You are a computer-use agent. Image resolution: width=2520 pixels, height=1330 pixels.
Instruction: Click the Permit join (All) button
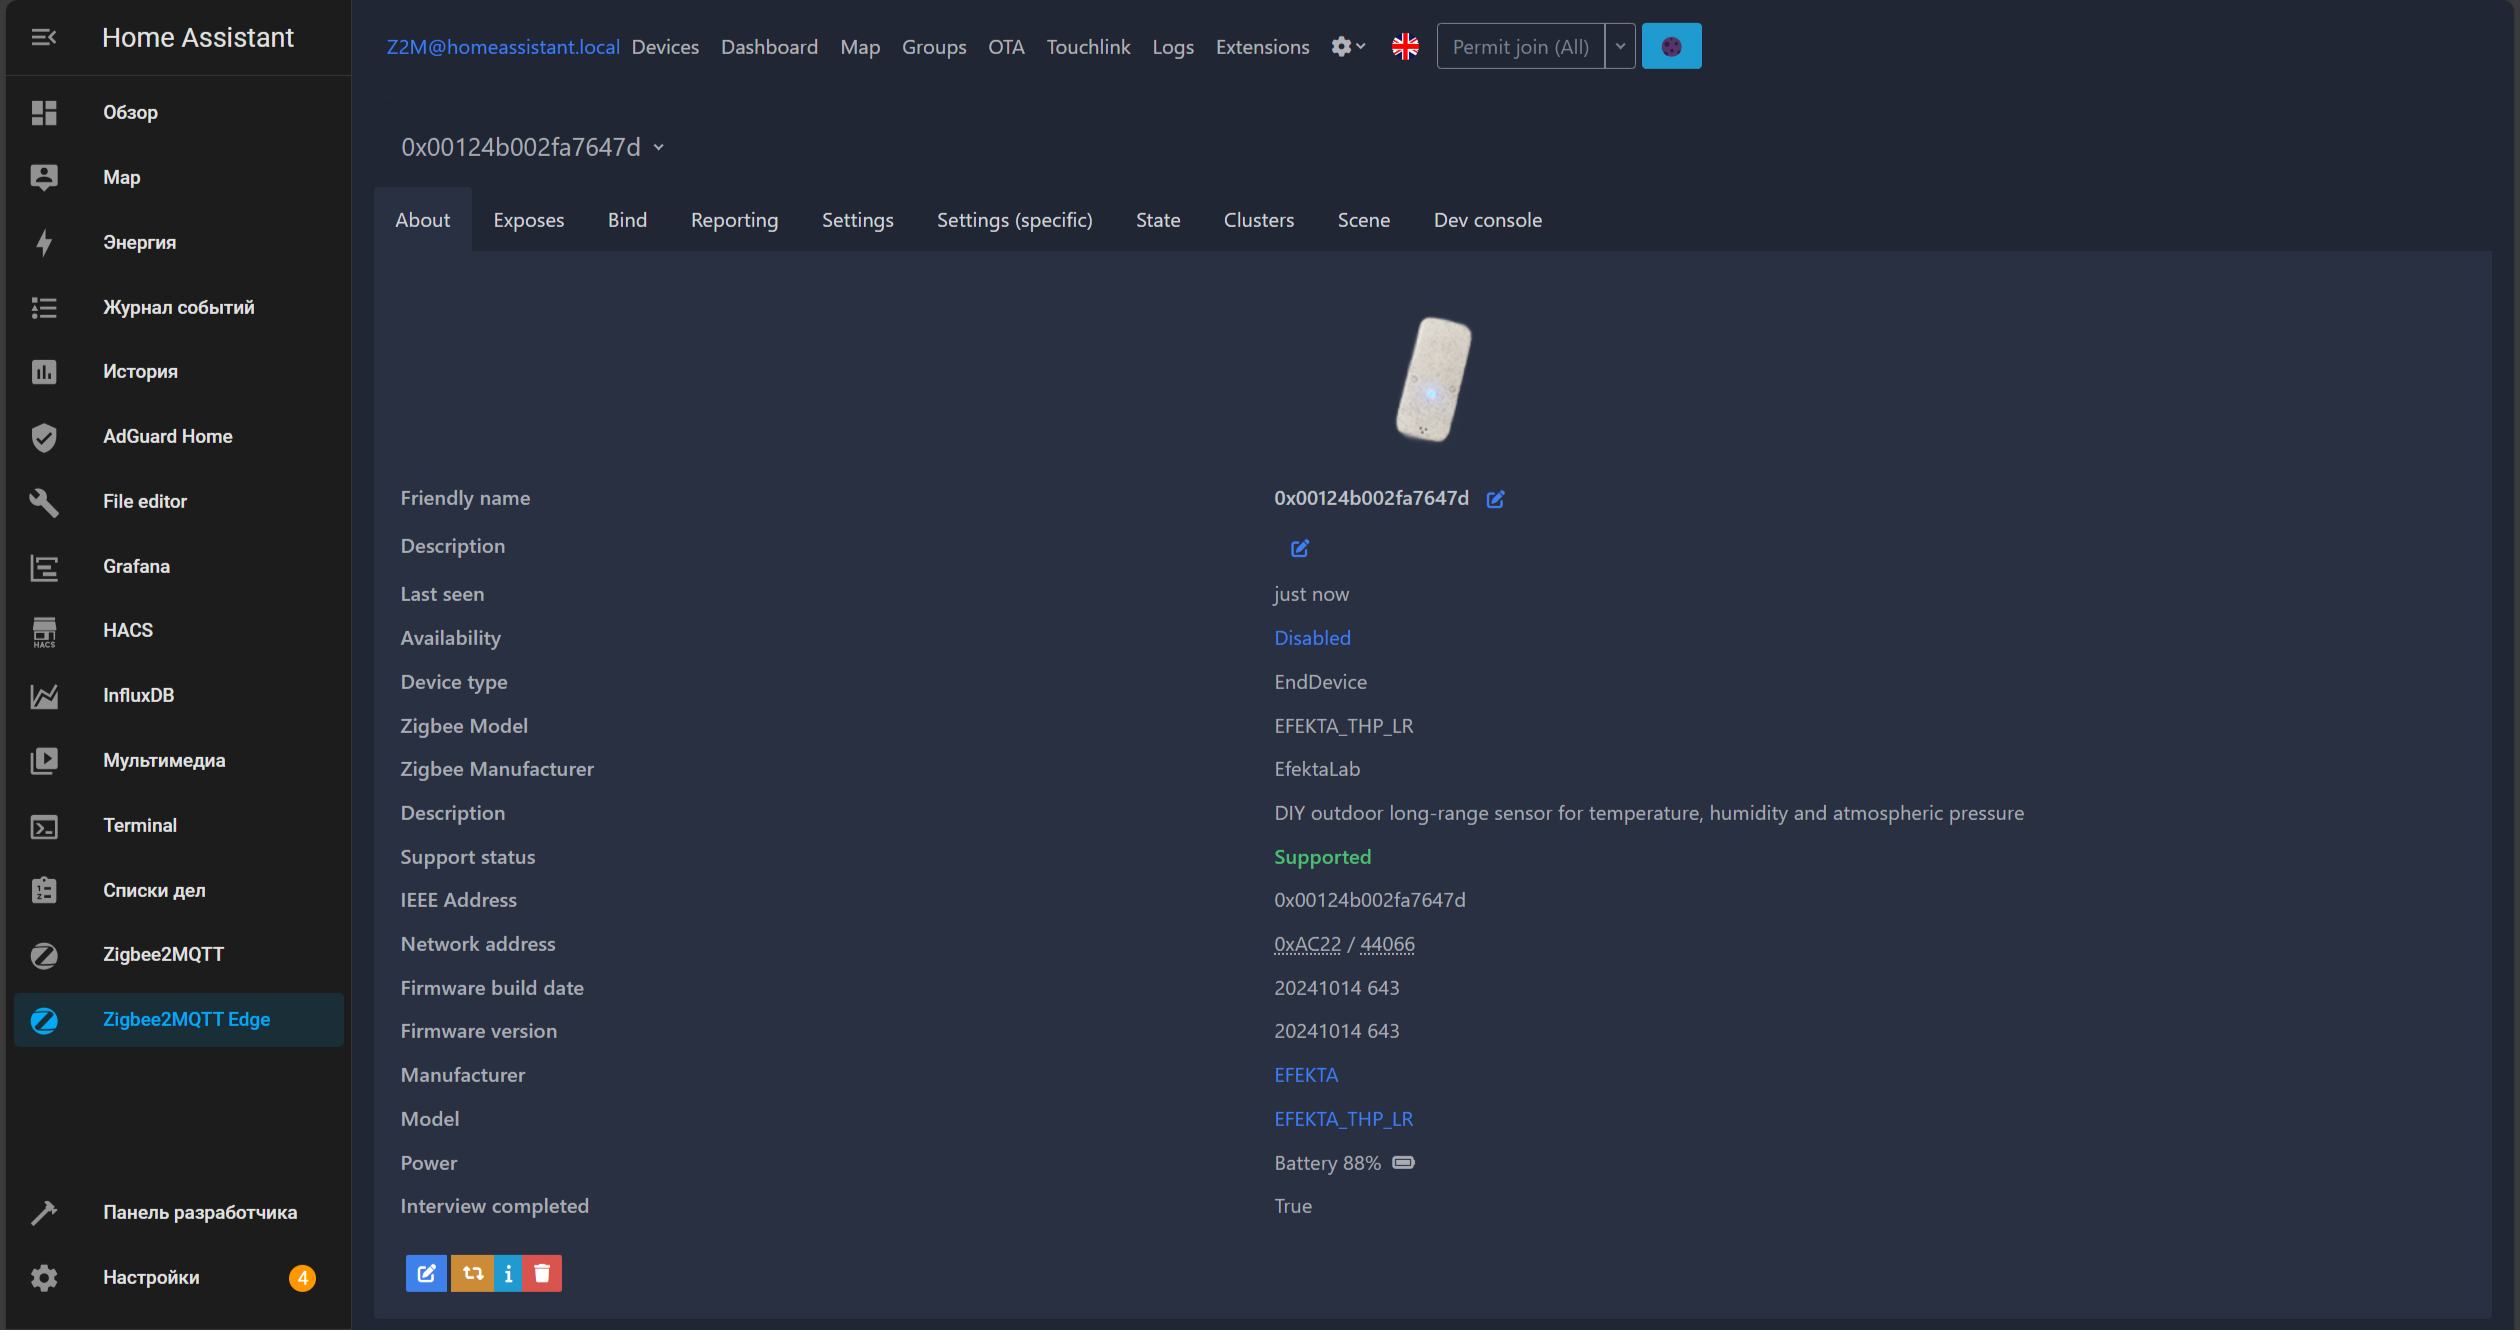(1520, 46)
